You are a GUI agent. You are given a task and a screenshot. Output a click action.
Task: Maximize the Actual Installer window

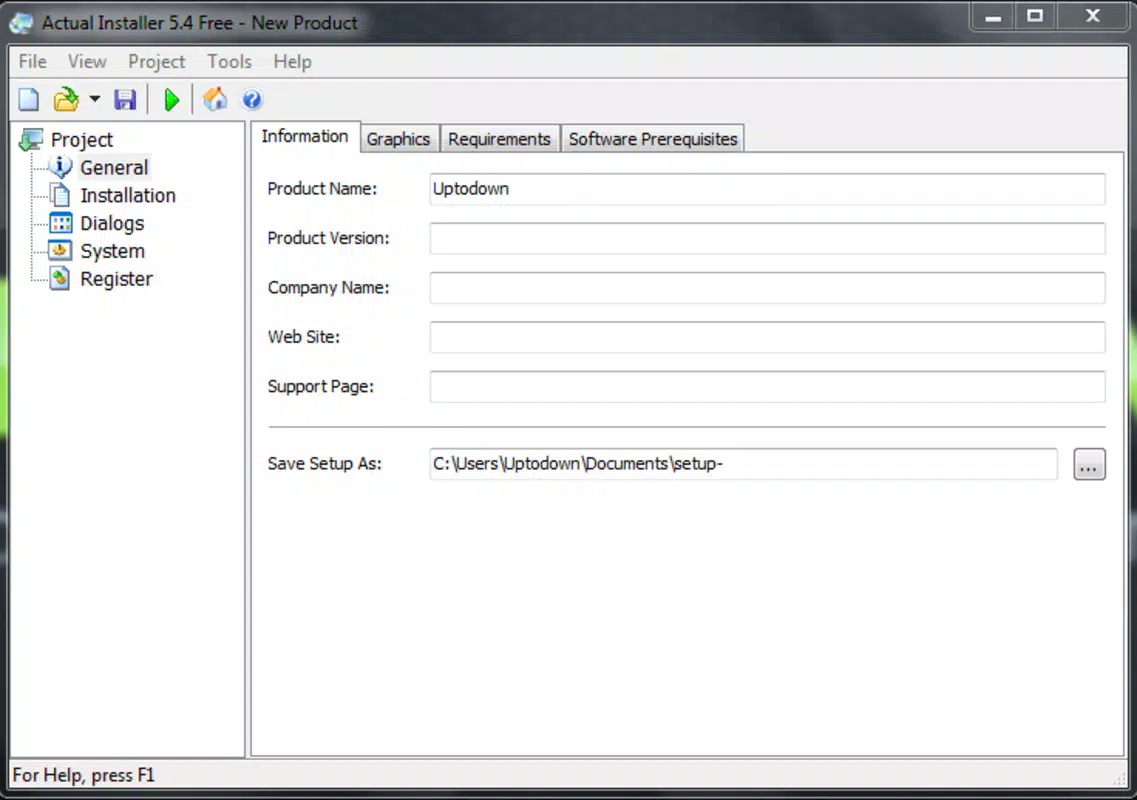pyautogui.click(x=1035, y=17)
